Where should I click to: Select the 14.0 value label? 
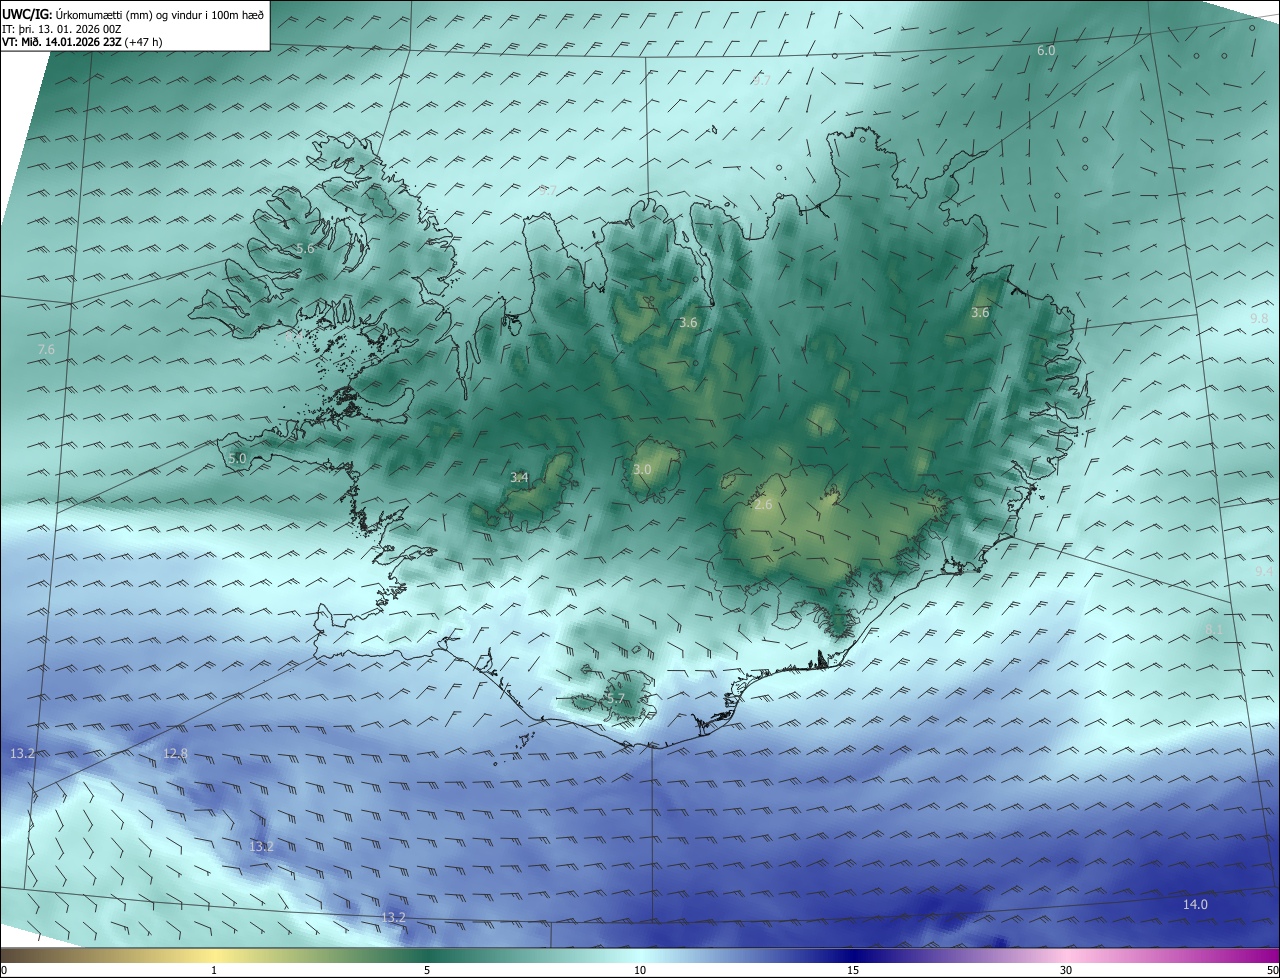coord(1195,904)
